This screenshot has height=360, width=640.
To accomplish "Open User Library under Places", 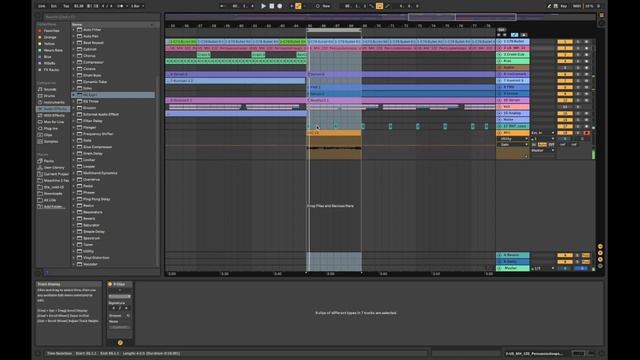I will (54, 167).
